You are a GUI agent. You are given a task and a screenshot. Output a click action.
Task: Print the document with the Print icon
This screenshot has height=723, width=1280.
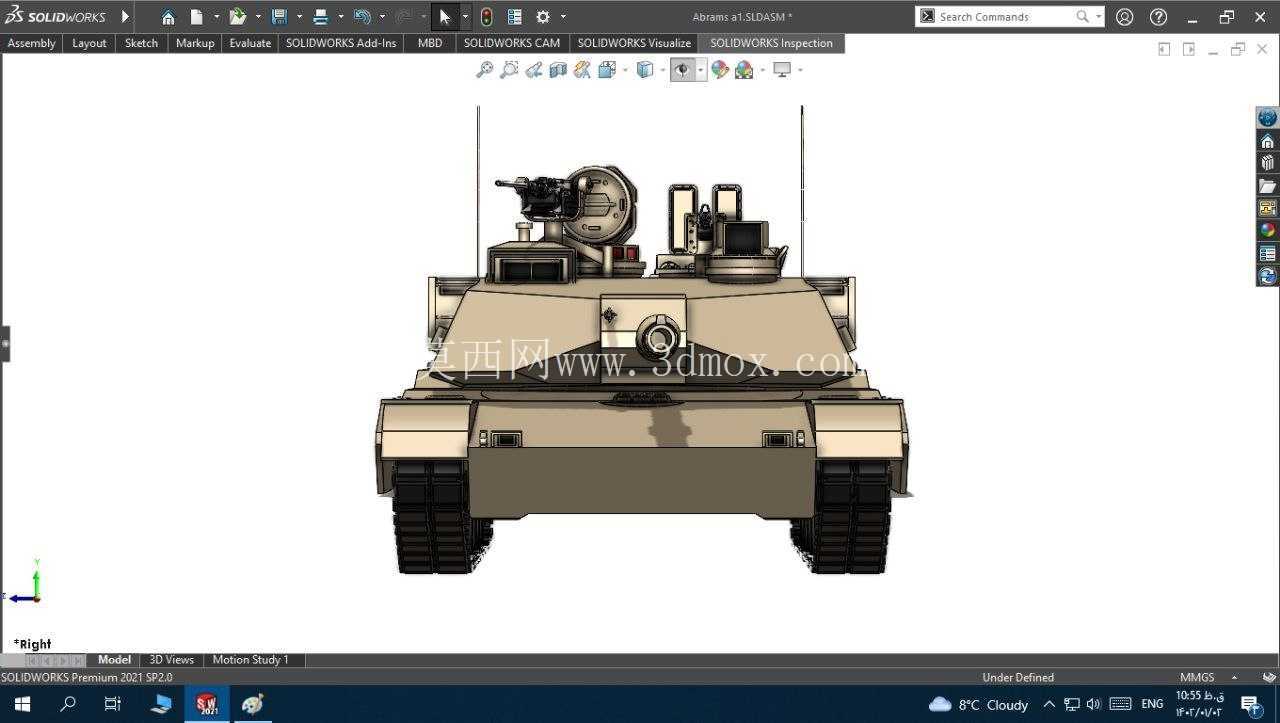coord(321,17)
